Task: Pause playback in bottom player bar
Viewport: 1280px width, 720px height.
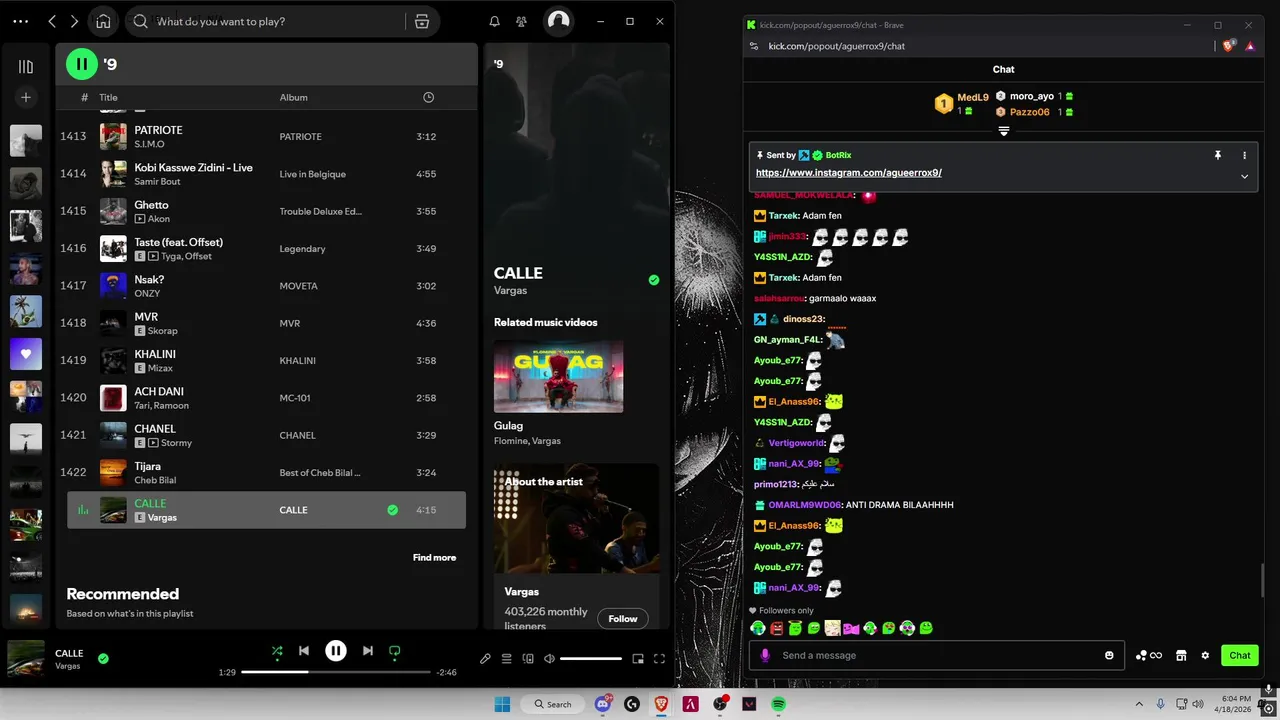Action: pos(336,651)
